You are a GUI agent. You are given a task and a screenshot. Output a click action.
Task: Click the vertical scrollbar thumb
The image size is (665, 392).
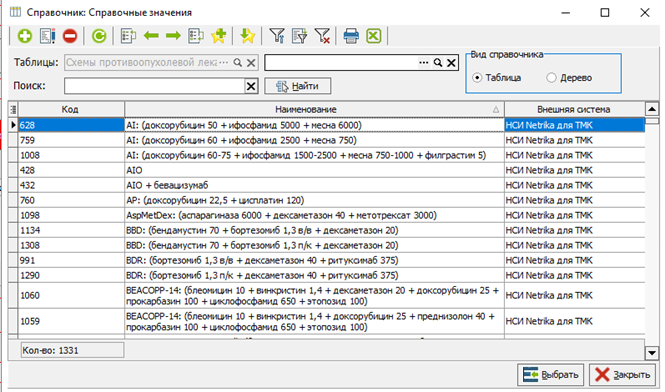(x=652, y=120)
